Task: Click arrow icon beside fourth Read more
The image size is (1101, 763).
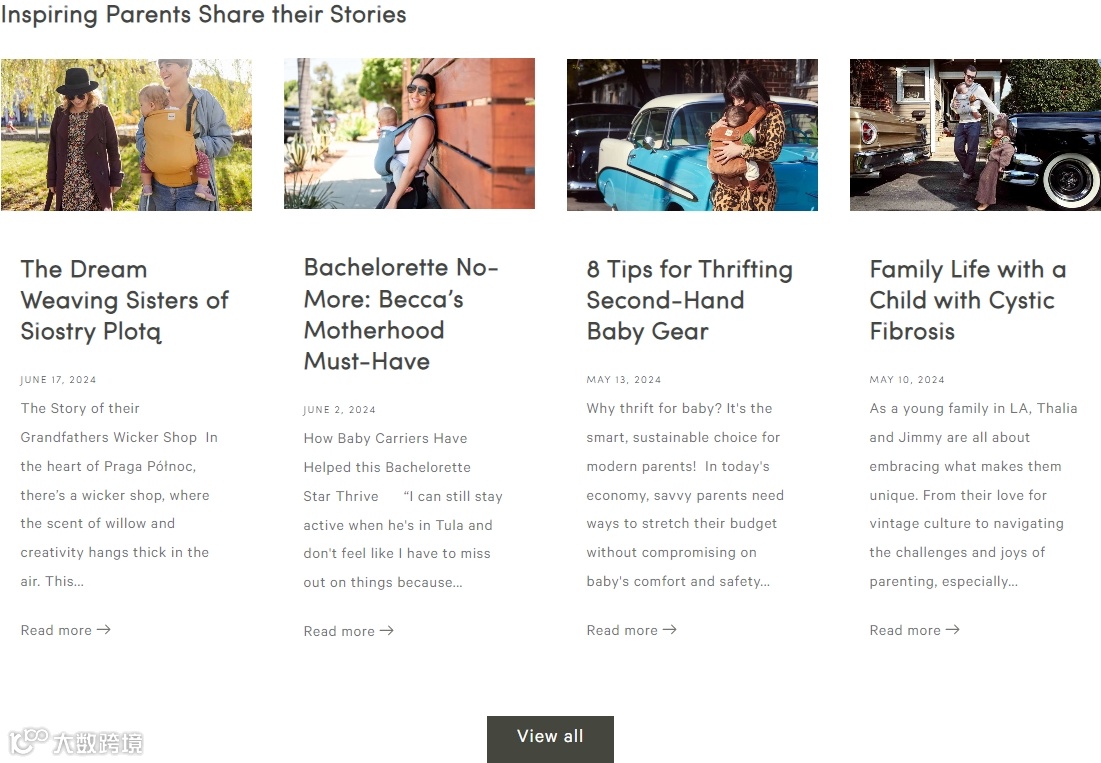Action: 952,630
